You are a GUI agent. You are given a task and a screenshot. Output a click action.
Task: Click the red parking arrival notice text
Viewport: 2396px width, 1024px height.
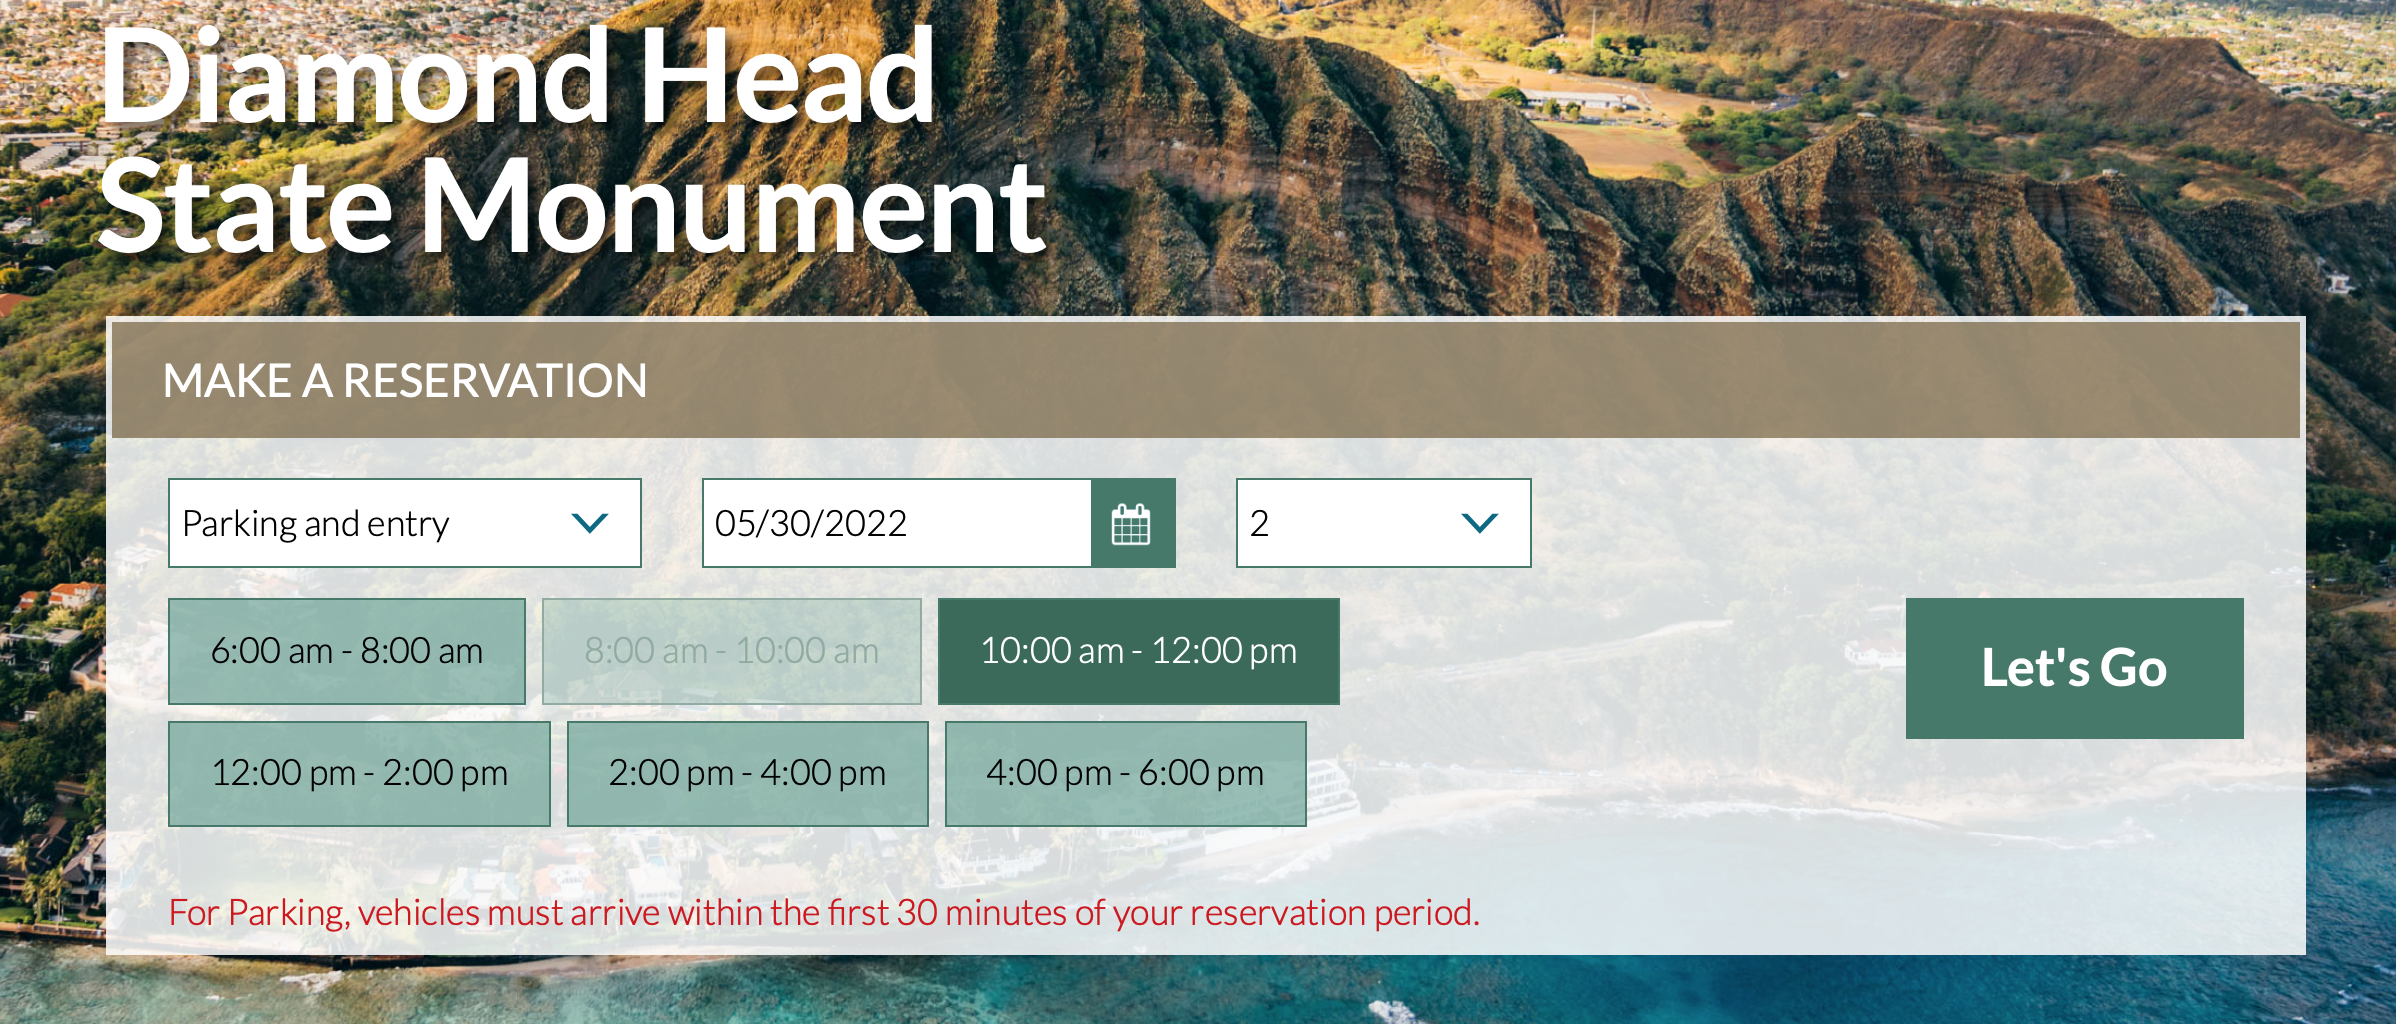pos(824,913)
